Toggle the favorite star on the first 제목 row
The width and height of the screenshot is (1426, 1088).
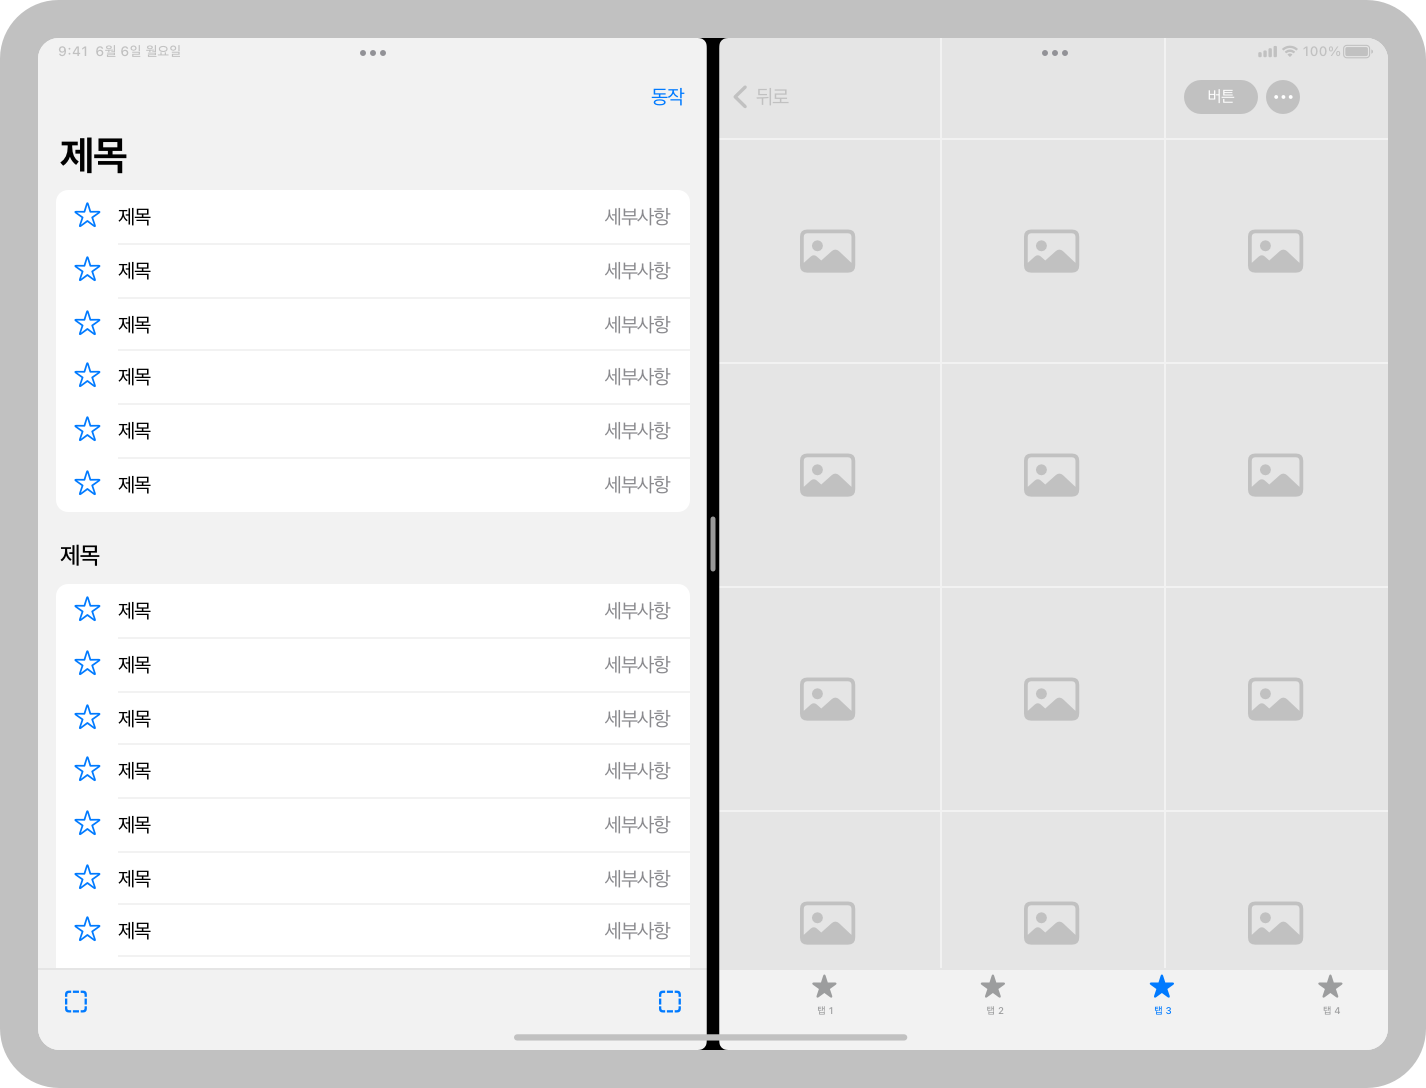pos(87,216)
